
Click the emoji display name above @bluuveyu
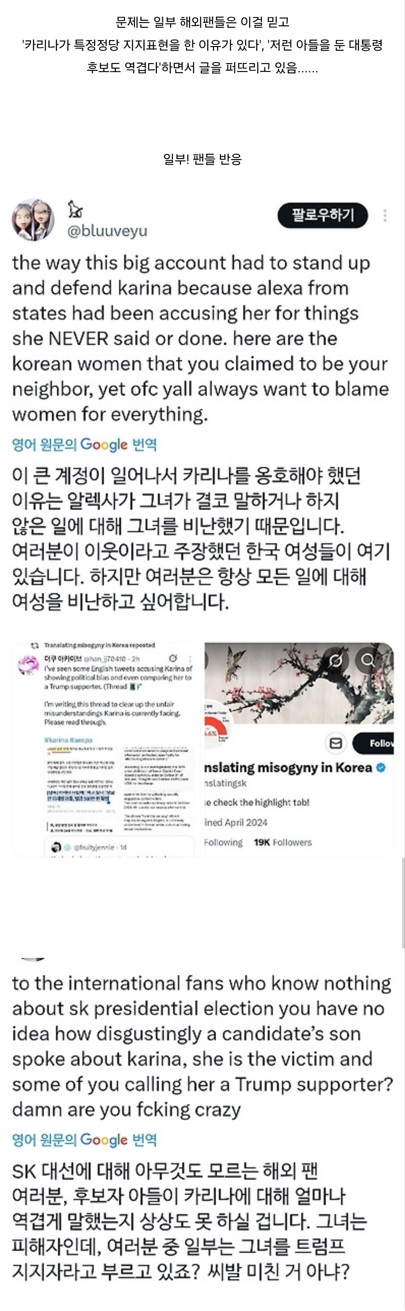[x=76, y=208]
